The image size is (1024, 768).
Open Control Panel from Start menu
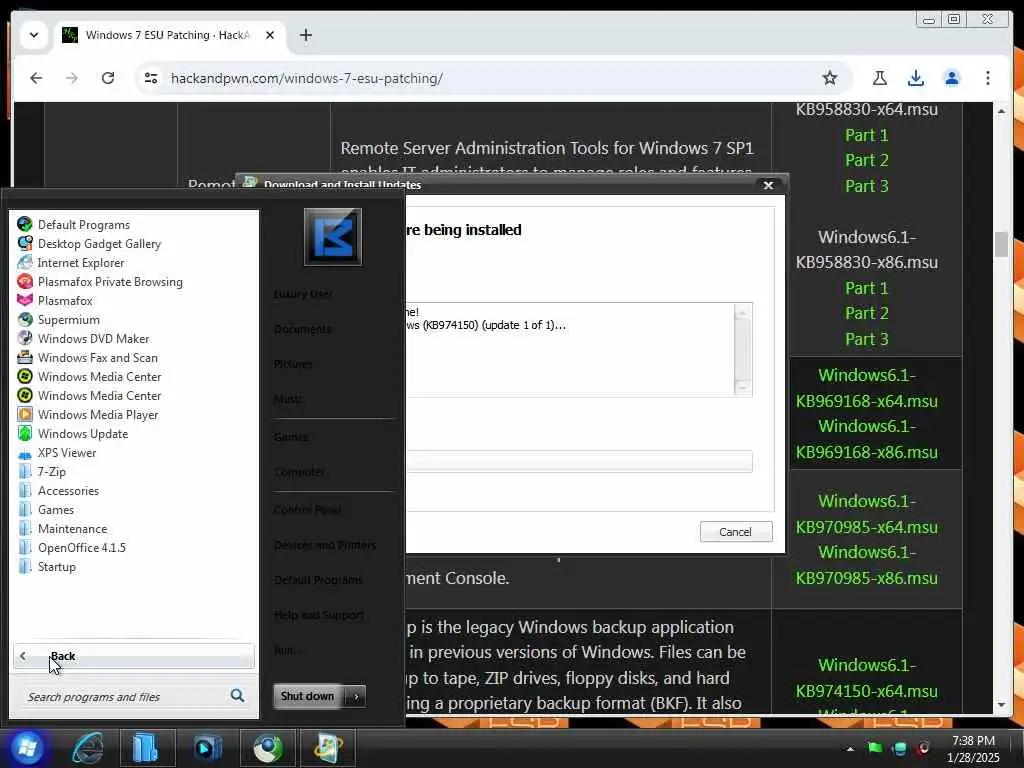click(307, 509)
